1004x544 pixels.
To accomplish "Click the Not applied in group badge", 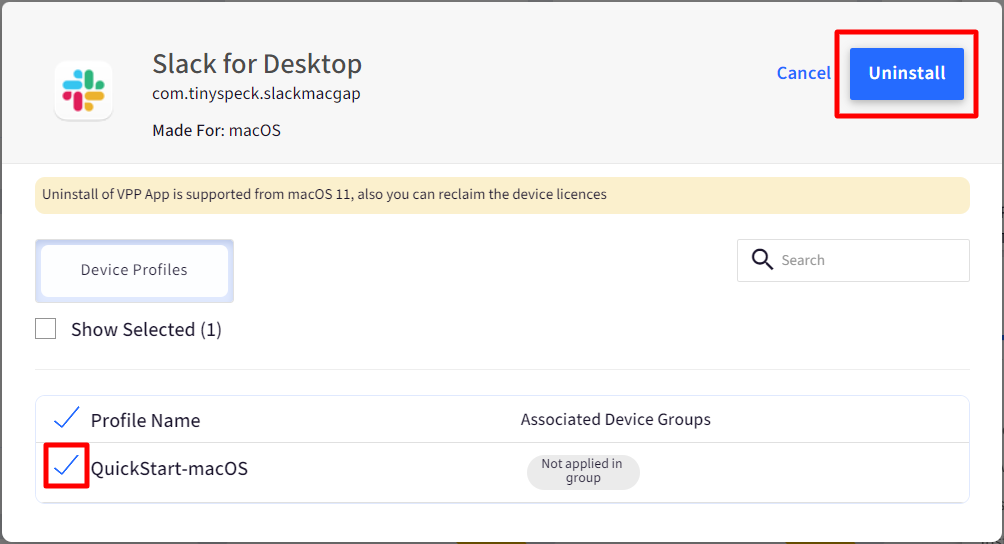I will [583, 472].
